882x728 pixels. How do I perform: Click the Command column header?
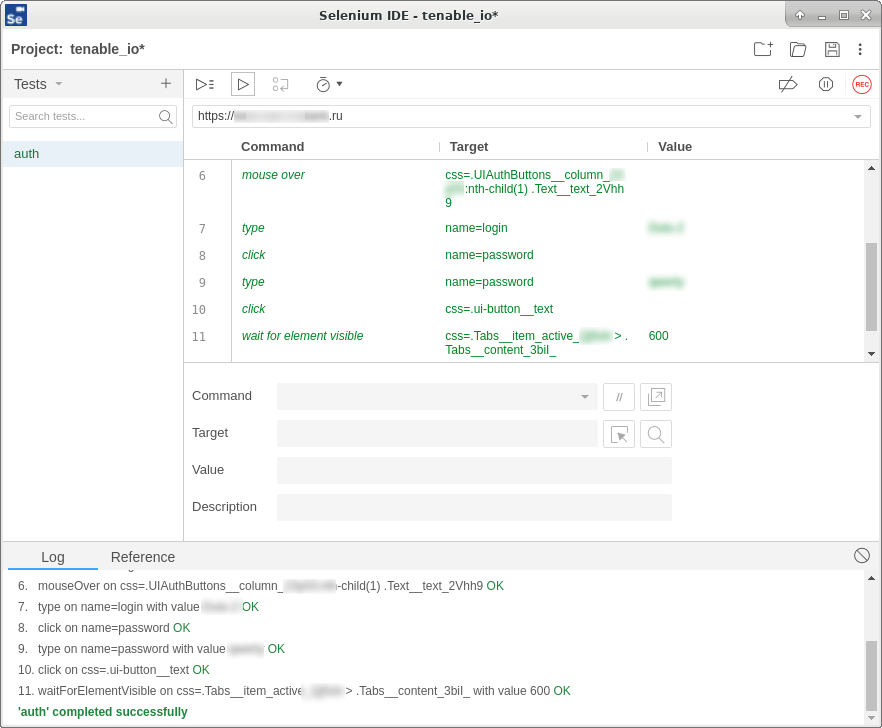pos(272,147)
